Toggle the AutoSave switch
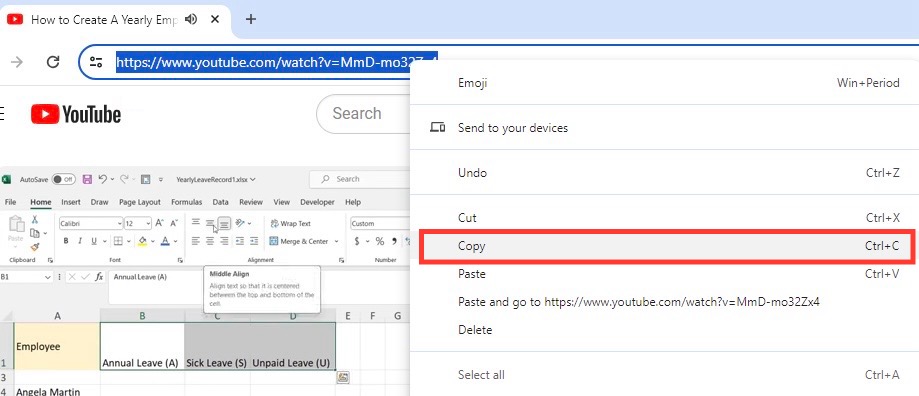 tap(63, 179)
